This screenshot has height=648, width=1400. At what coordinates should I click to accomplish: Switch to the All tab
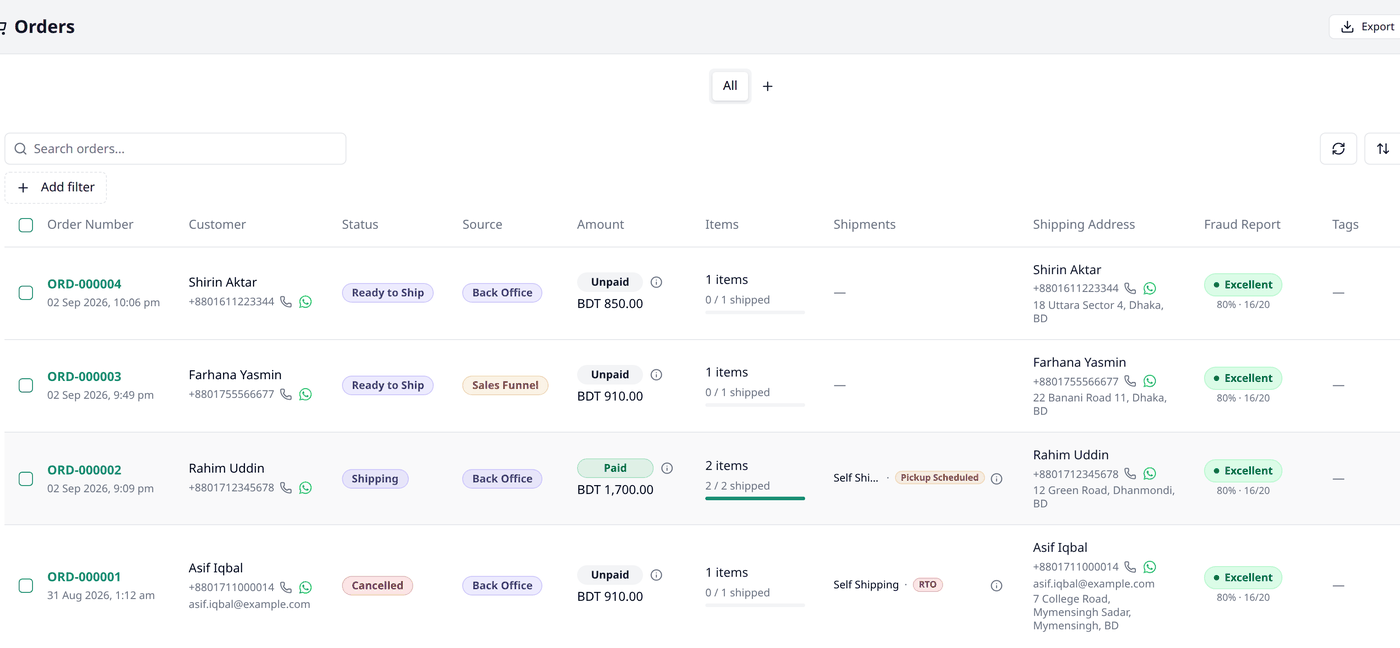pyautogui.click(x=730, y=86)
